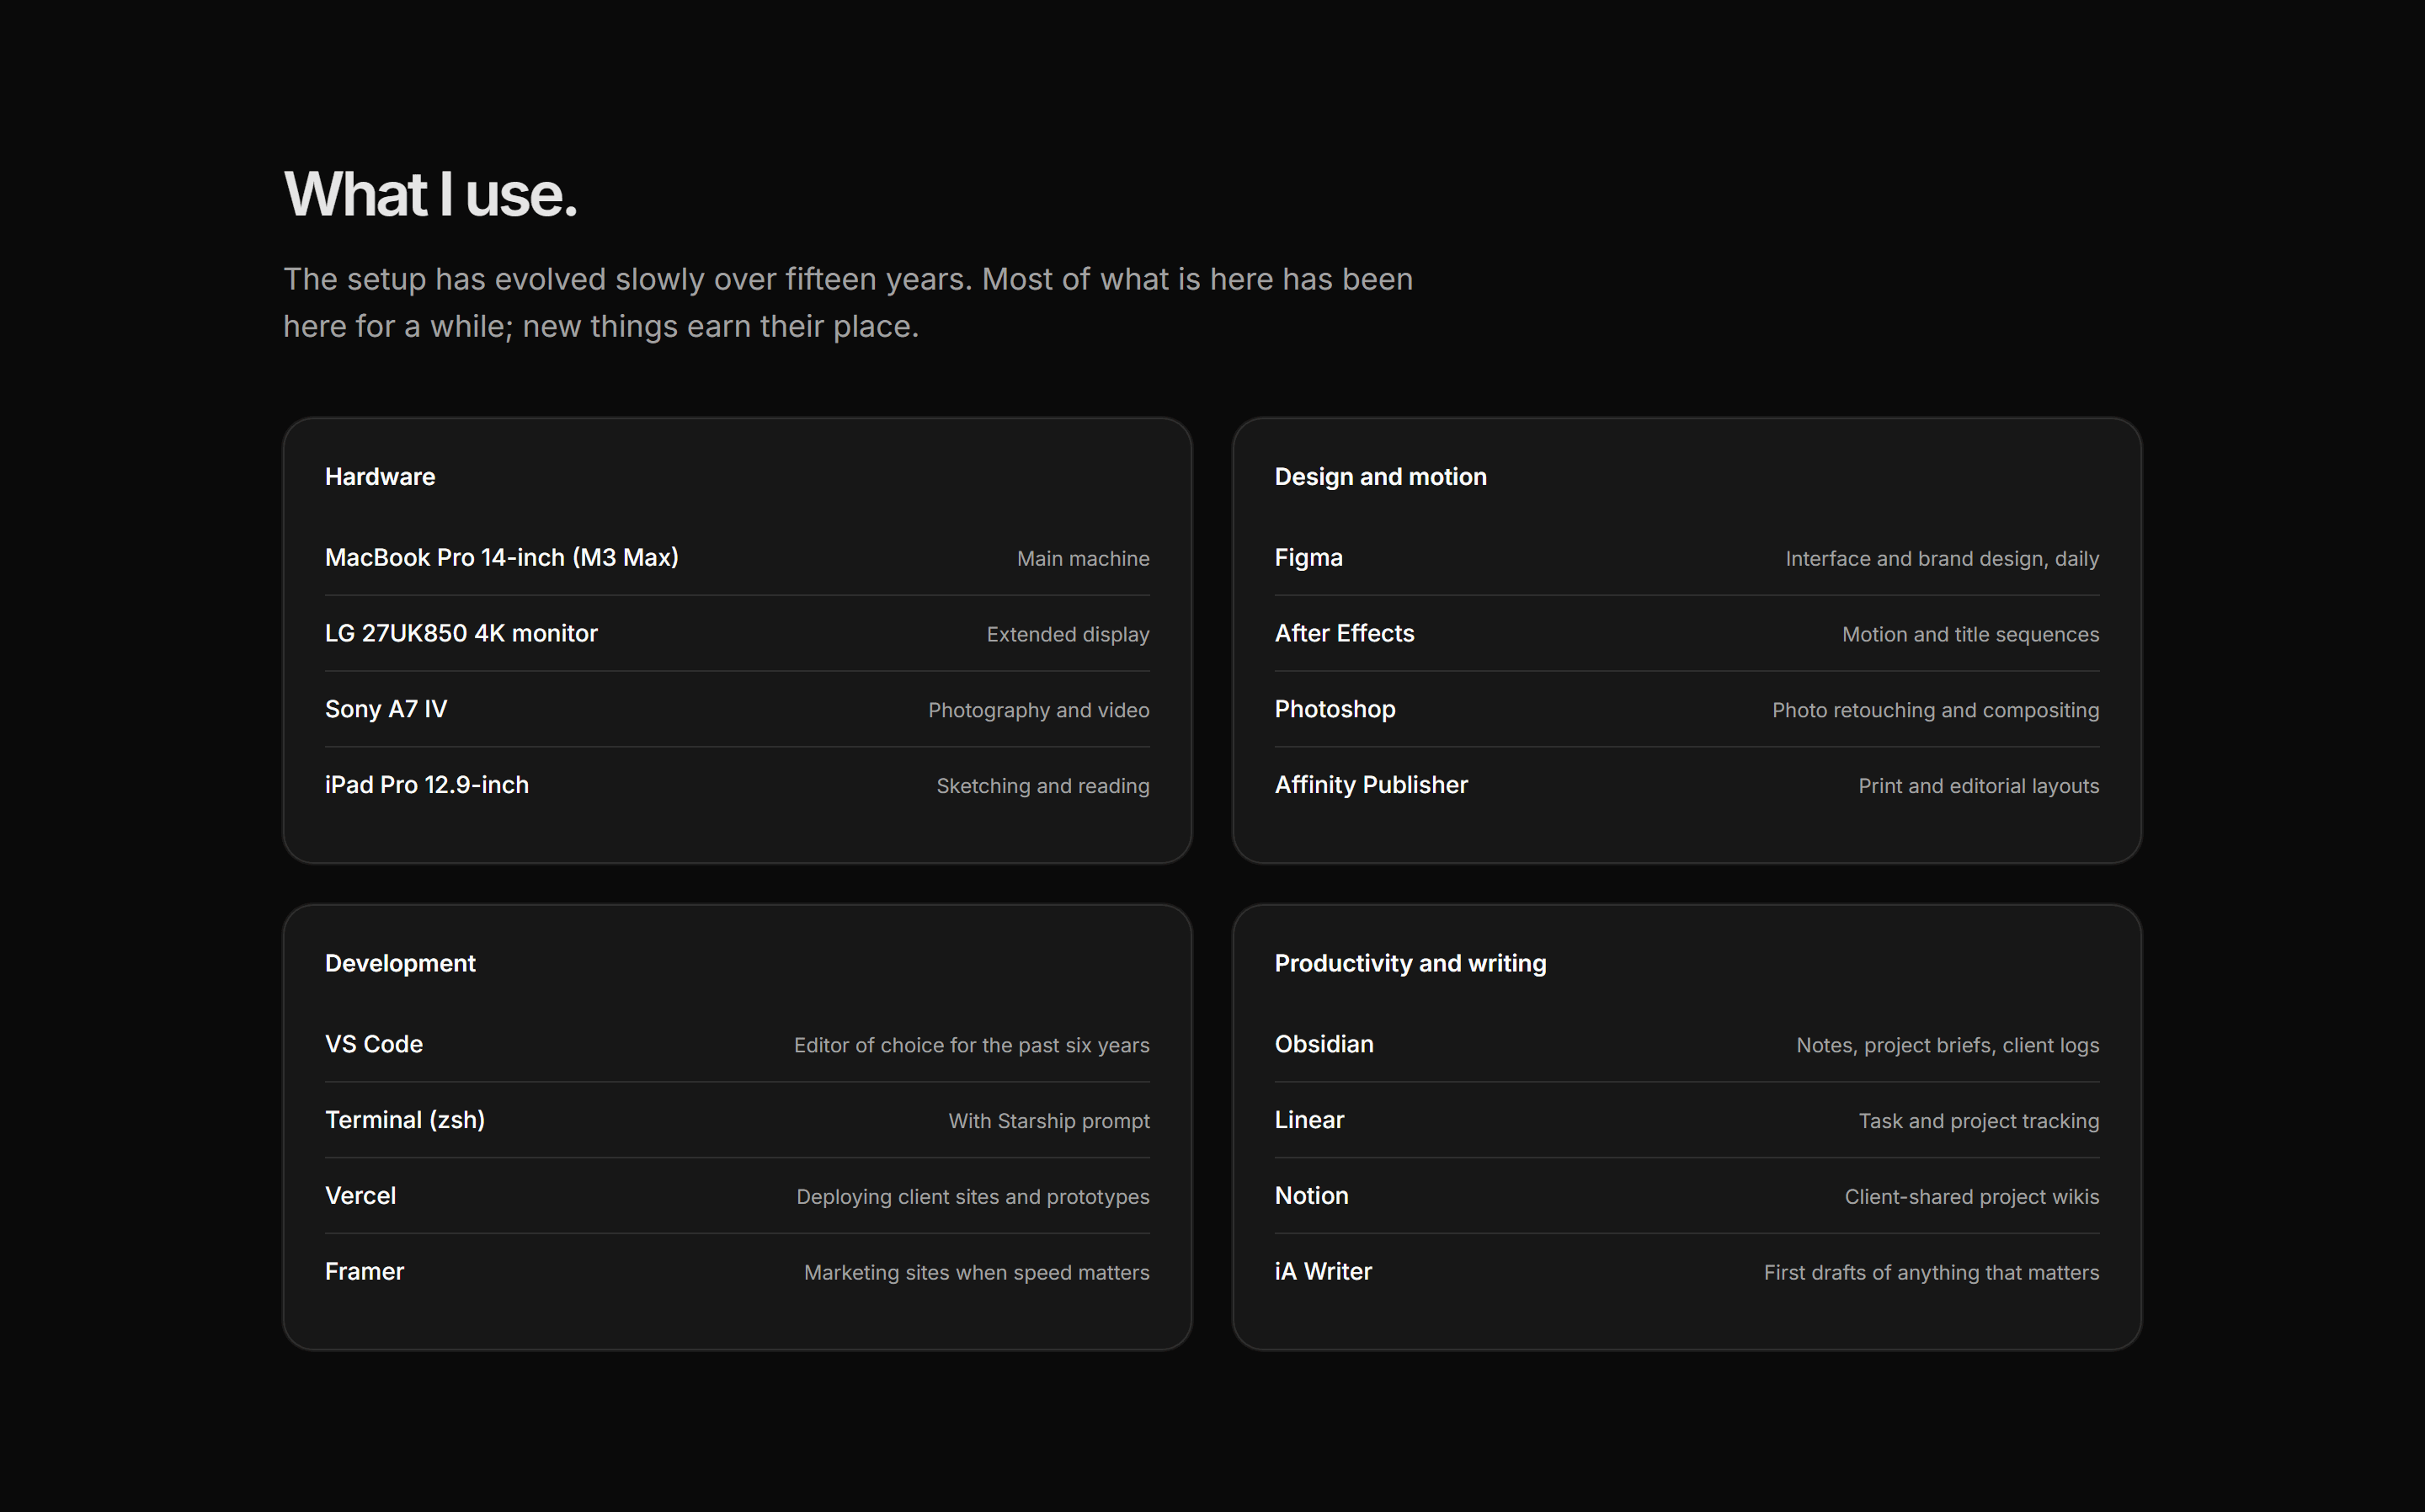Click 'MacBook Pro 14-inch (M3 Max)' entry
Screen dimensions: 2425x1512
[502, 558]
